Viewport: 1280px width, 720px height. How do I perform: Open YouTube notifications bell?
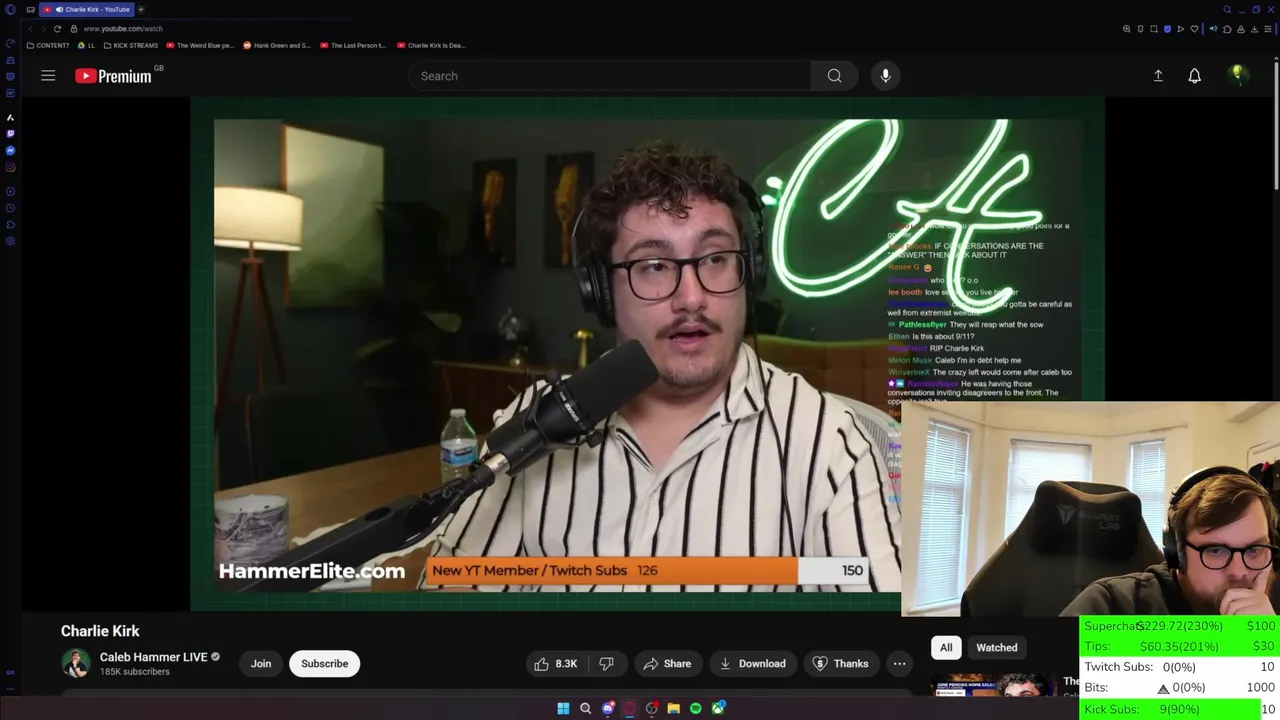pyautogui.click(x=1194, y=76)
